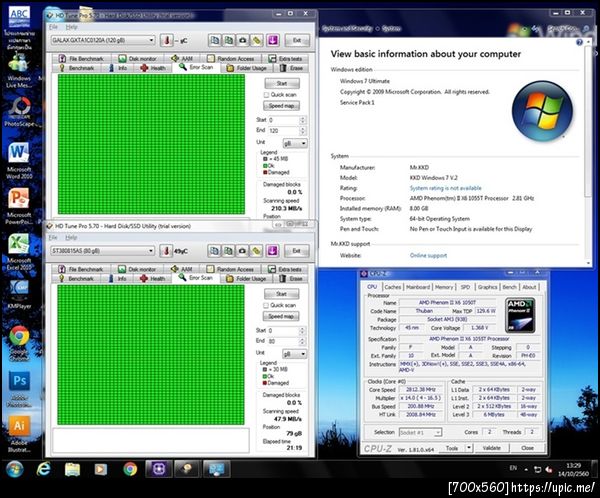The height and width of the screenshot is (498, 600).
Task: Click Start field in bottom HD Tune window
Action: click(x=283, y=330)
